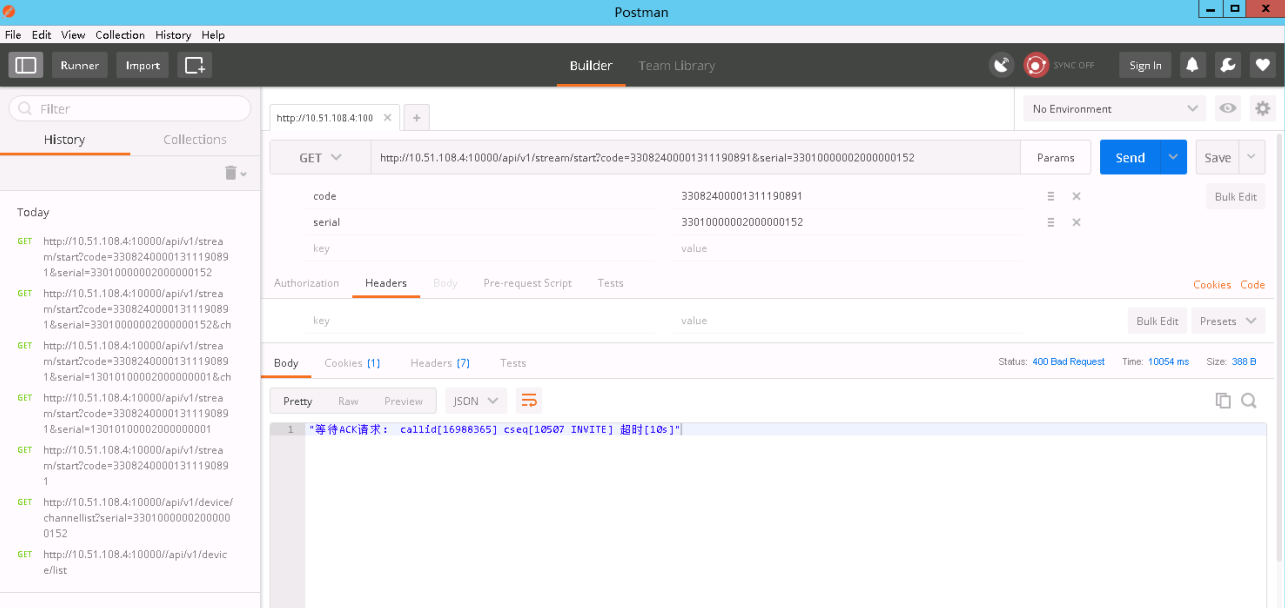
Task: Click the Import button
Action: [142, 65]
